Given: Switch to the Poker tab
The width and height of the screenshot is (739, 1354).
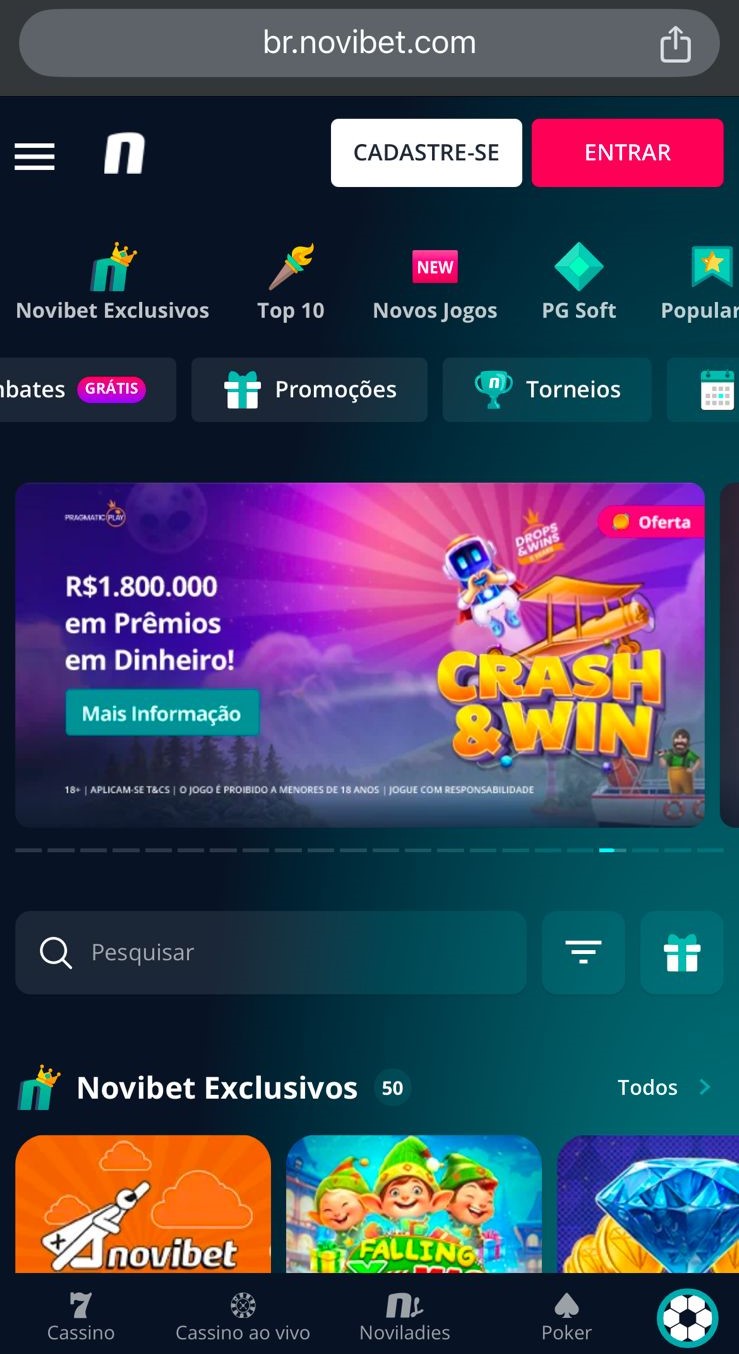Looking at the screenshot, I should [567, 1318].
